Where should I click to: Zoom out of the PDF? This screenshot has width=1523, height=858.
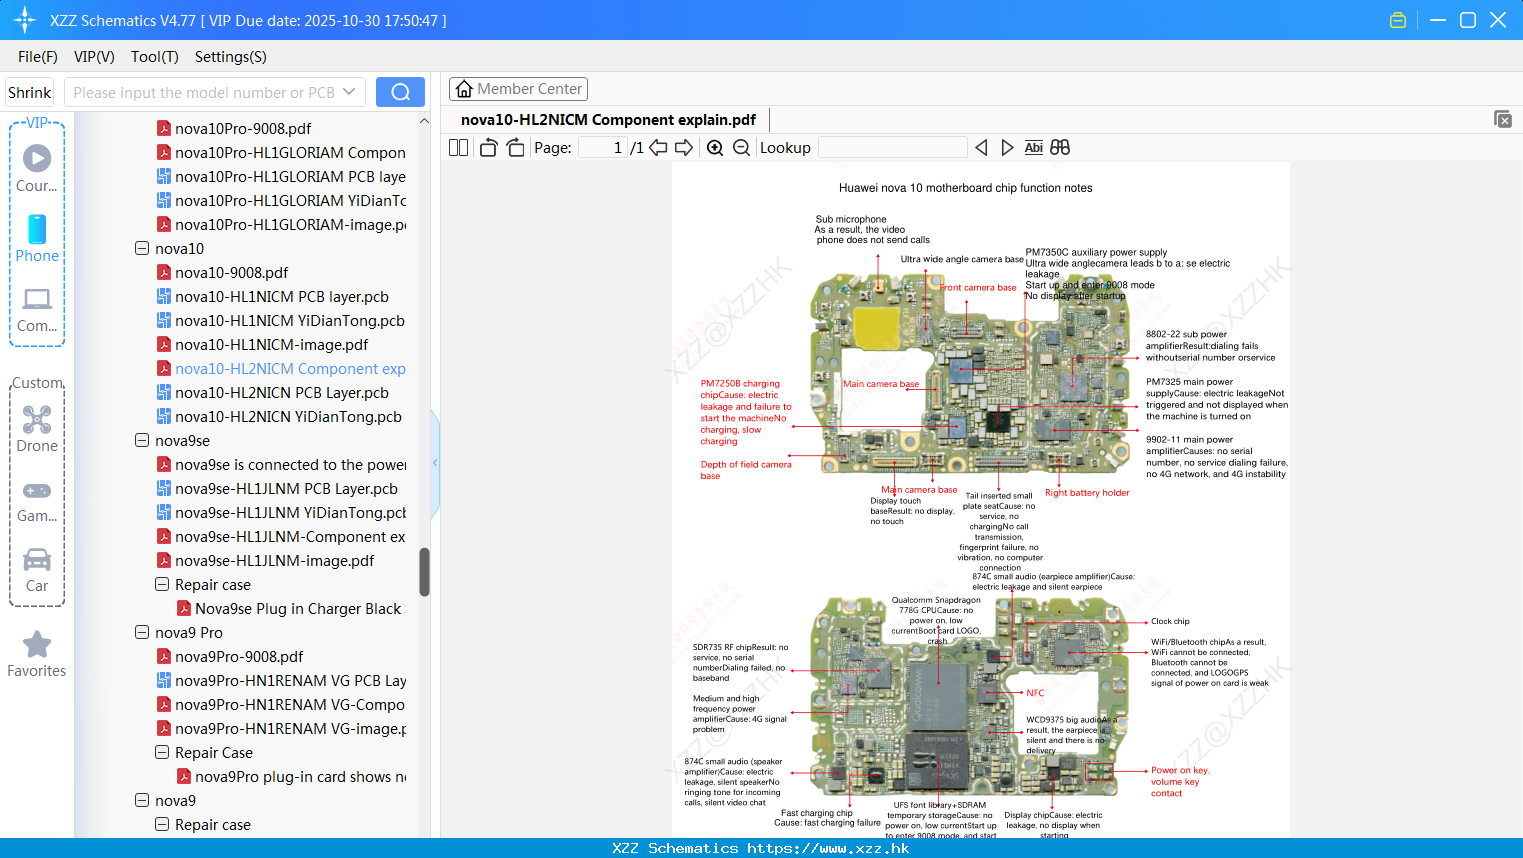[x=741, y=147]
